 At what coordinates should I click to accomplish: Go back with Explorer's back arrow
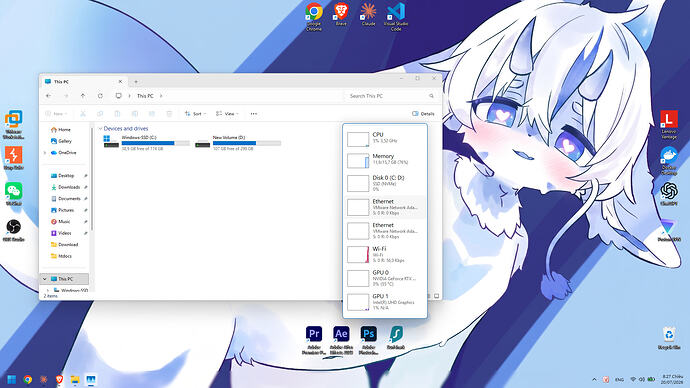tap(48, 95)
